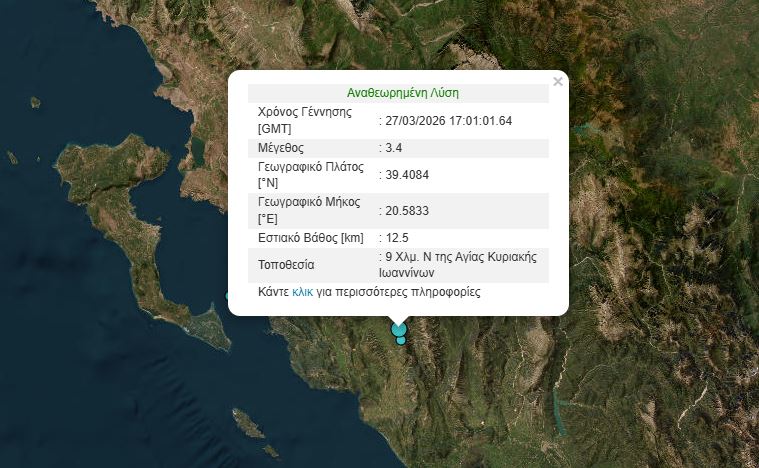Click the location text 'Αγίας Κυριακής Ιωαννίνων'

coord(460,264)
